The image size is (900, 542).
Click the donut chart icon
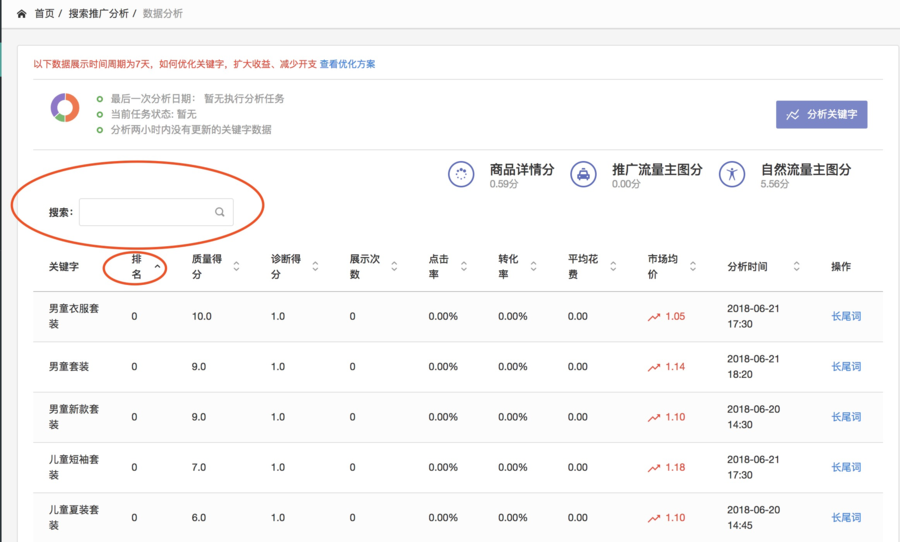tap(65, 107)
